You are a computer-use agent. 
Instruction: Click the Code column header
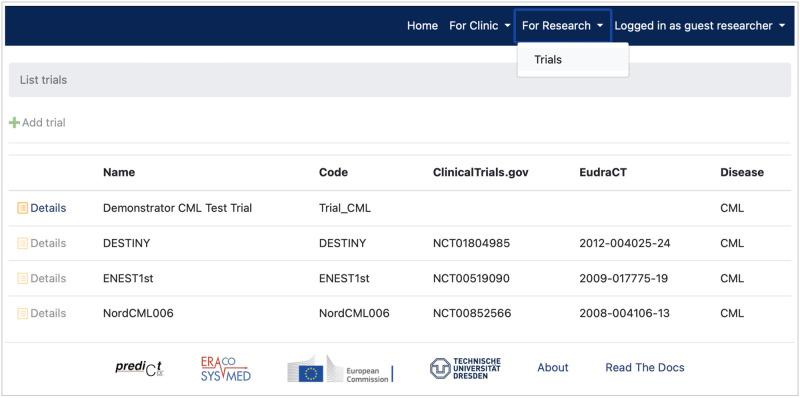333,172
